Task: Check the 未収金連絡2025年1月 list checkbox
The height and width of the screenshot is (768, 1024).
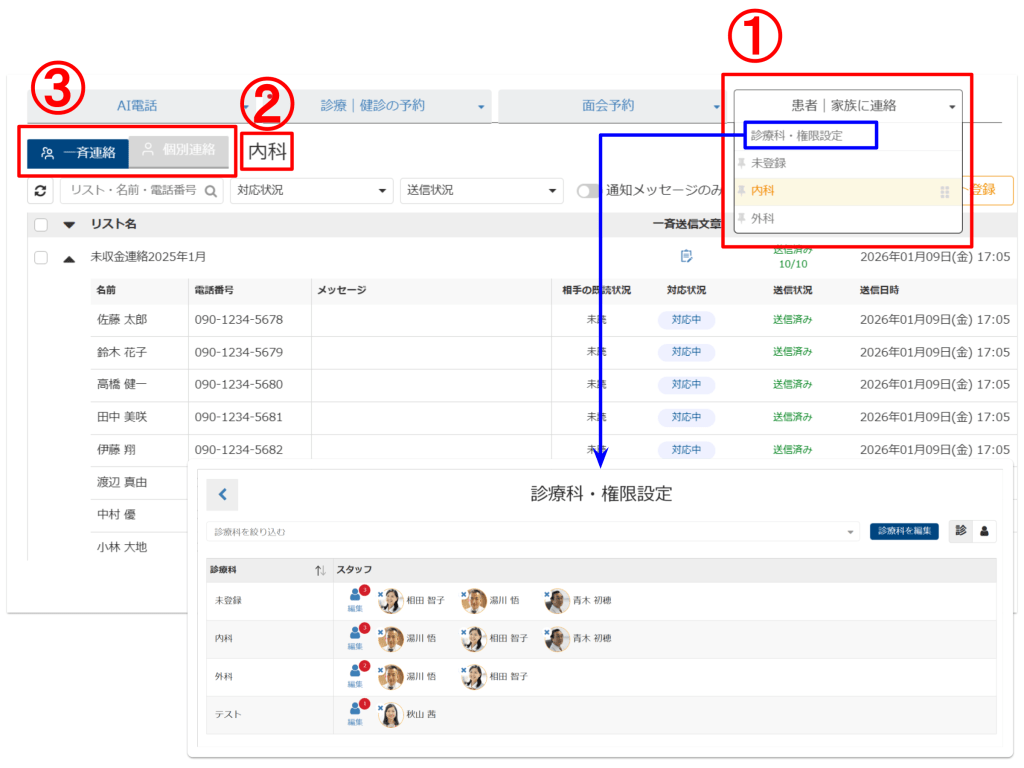Action: pyautogui.click(x=41, y=257)
